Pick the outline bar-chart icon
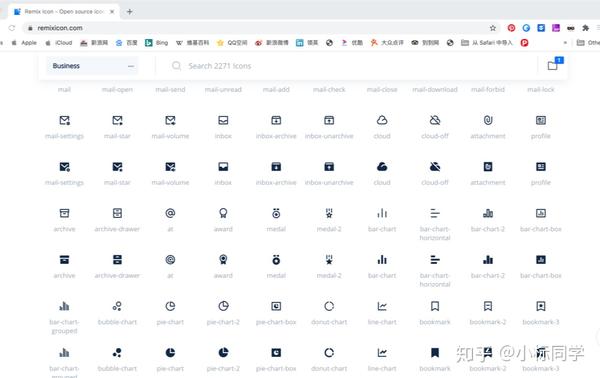This screenshot has height=378, width=600. point(382,213)
